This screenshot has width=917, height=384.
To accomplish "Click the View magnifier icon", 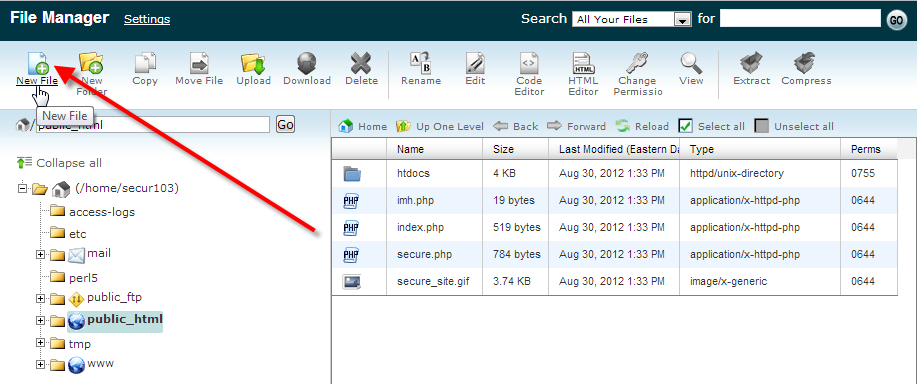I will pyautogui.click(x=691, y=63).
